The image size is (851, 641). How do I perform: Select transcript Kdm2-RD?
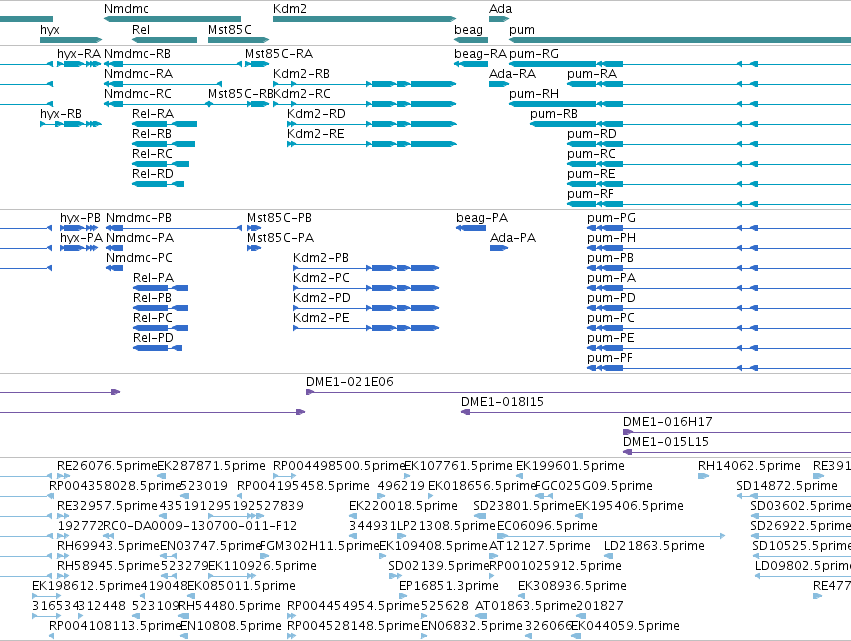click(x=372, y=124)
